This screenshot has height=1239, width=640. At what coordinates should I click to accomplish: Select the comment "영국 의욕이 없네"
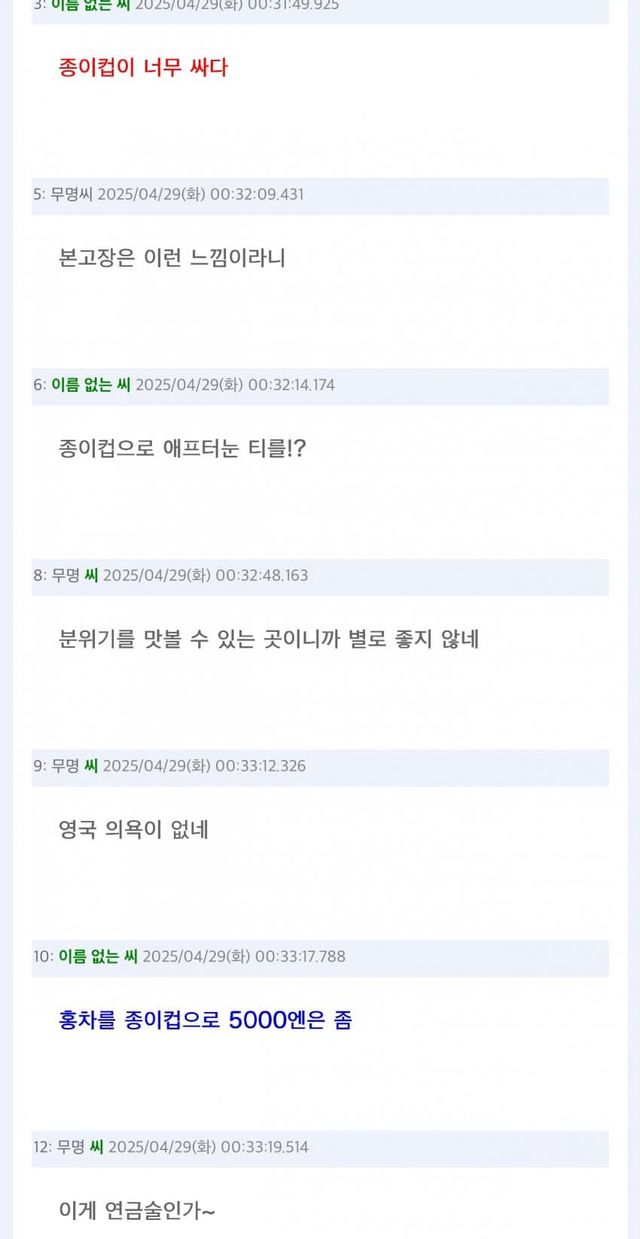134,830
